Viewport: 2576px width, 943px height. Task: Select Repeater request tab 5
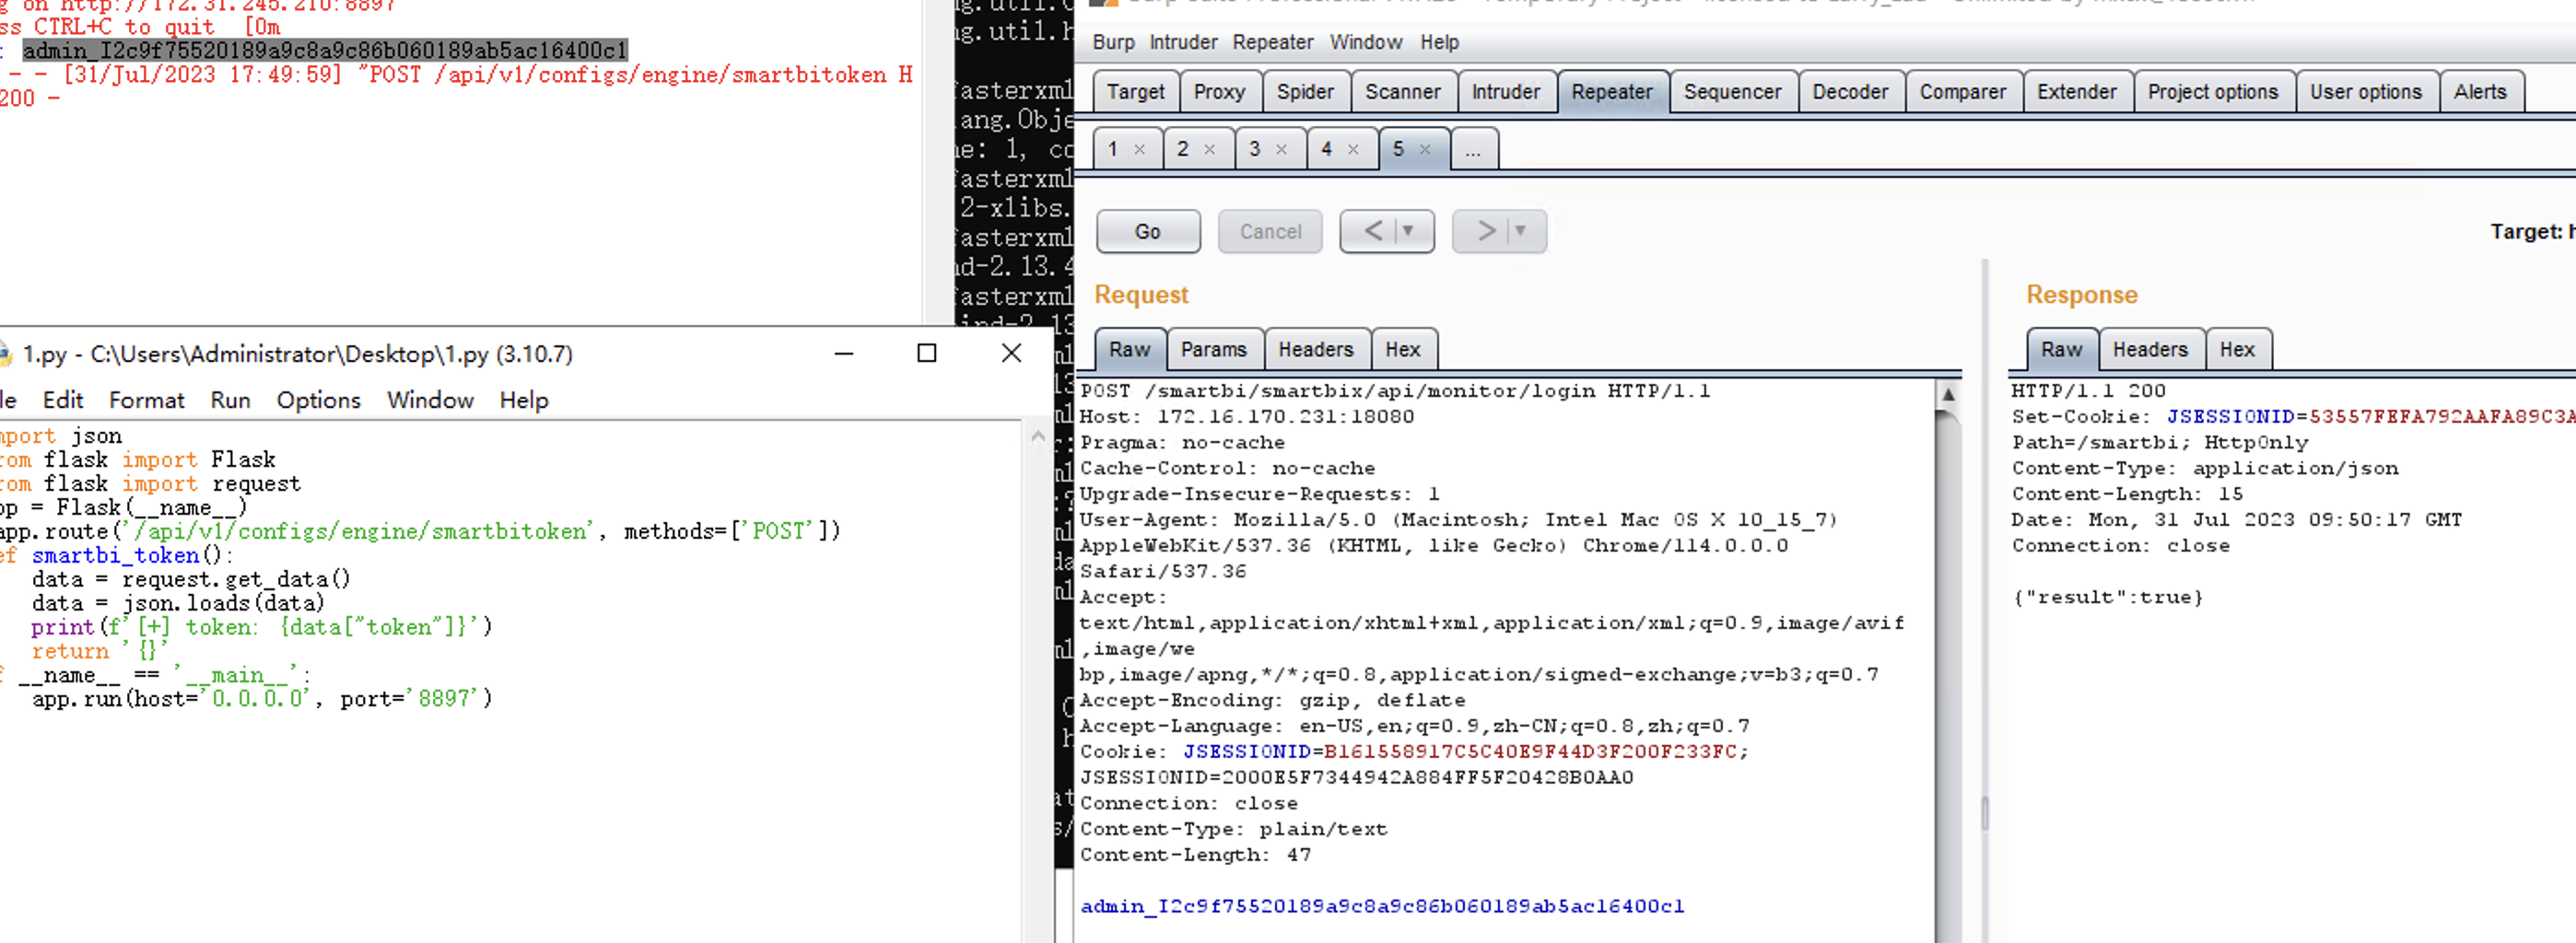[1399, 149]
